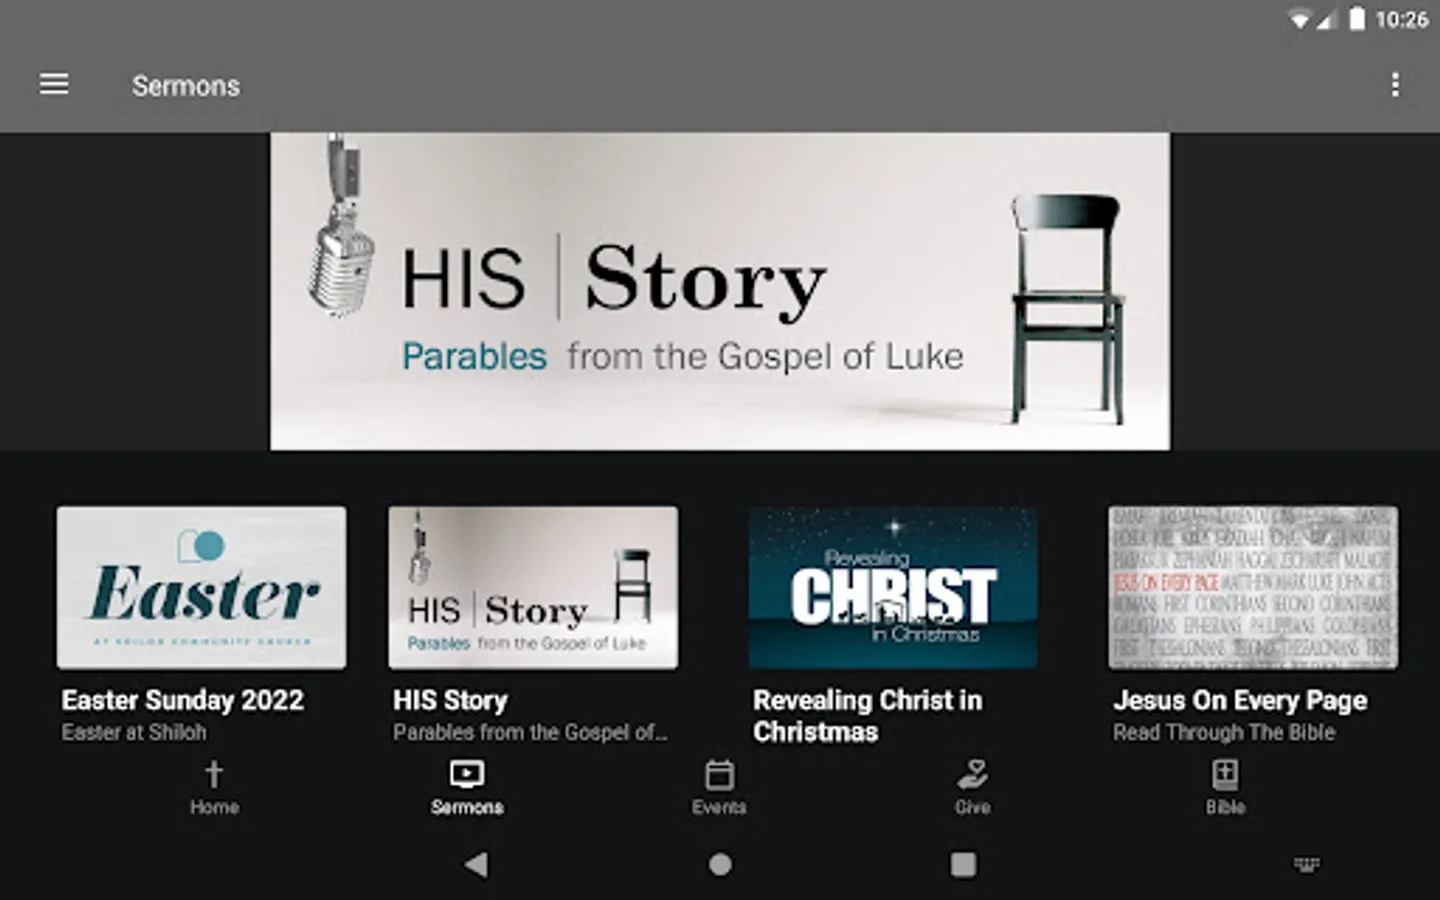The width and height of the screenshot is (1440, 900).
Task: Switch to the Home tab label
Action: [214, 807]
